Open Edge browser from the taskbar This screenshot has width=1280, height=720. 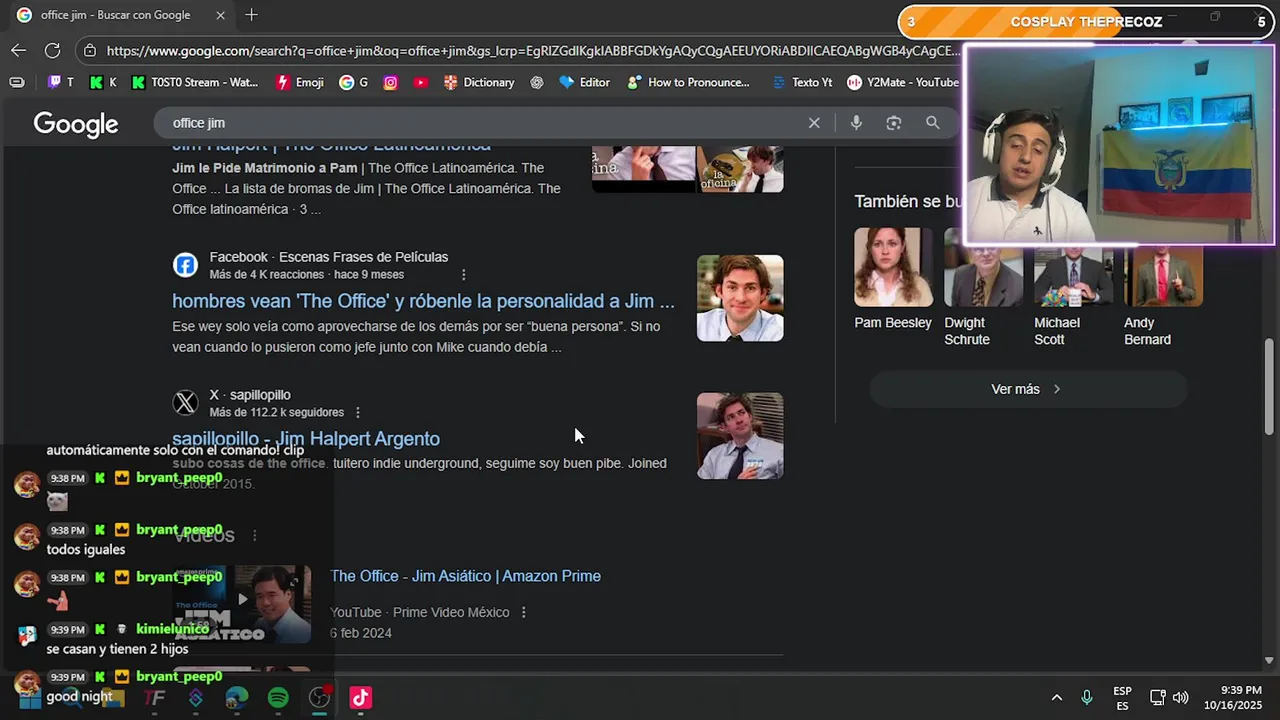(x=237, y=698)
